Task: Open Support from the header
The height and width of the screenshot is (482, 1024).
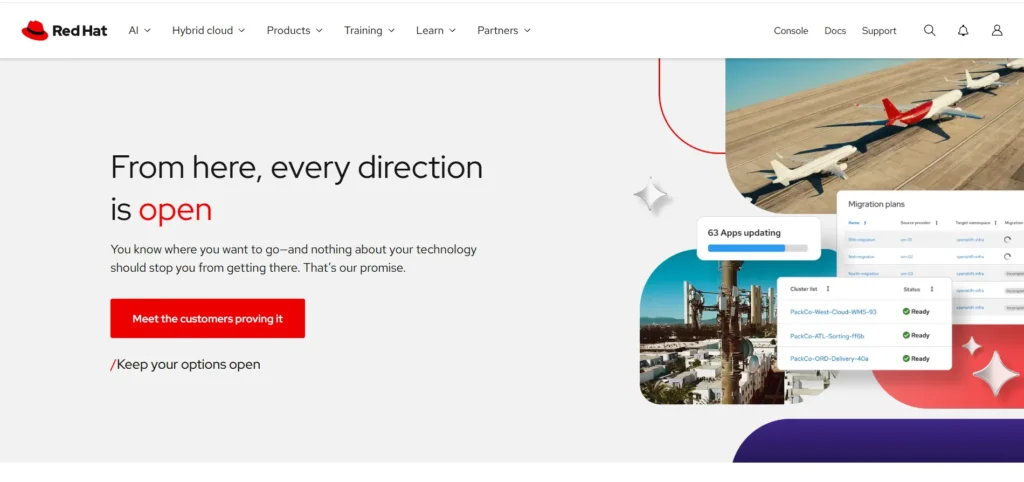Action: coord(879,31)
